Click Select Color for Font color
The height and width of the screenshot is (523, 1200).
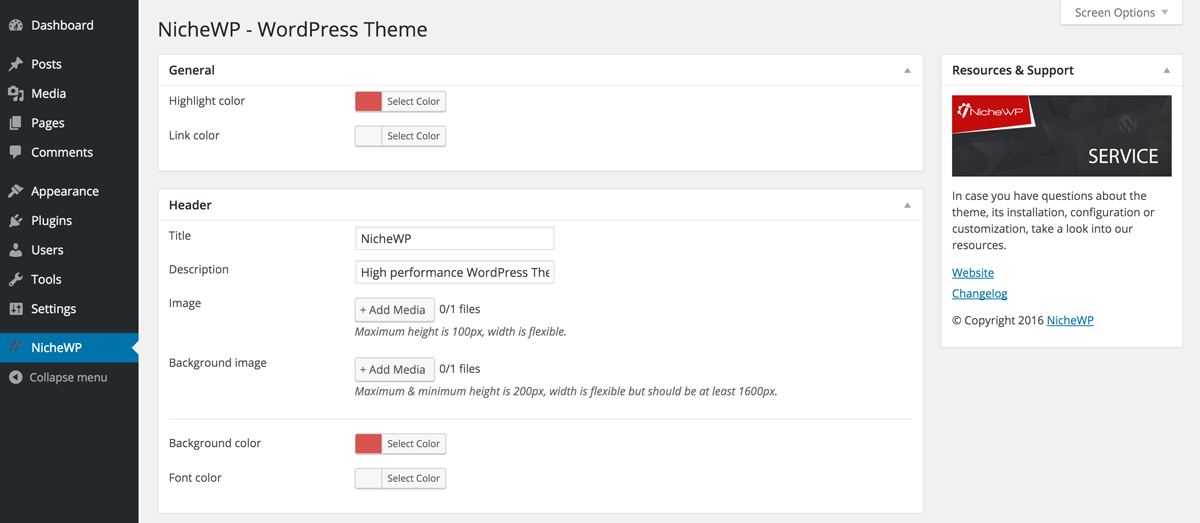click(414, 478)
